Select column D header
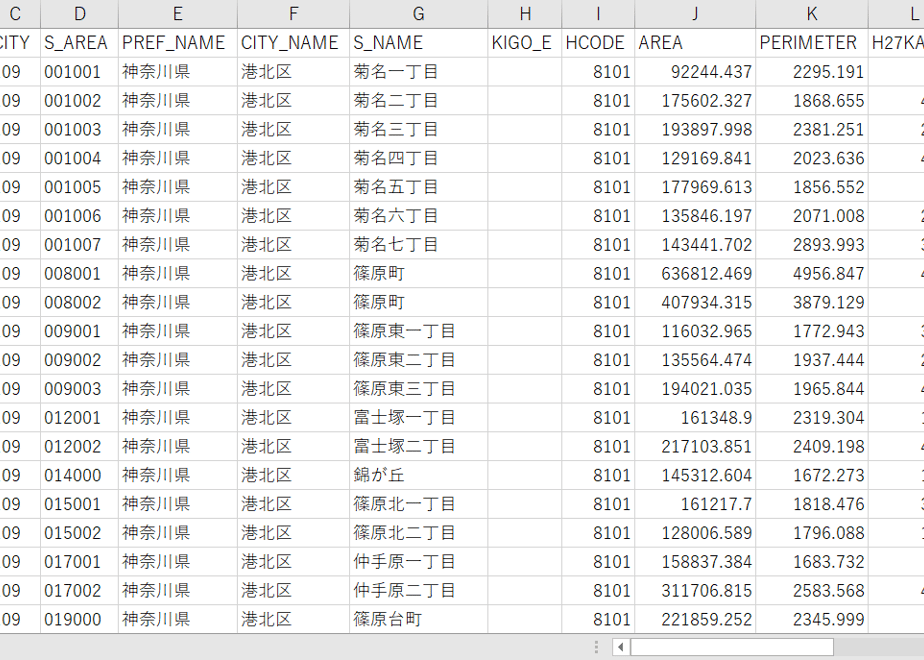Image resolution: width=924 pixels, height=660 pixels. tap(80, 14)
